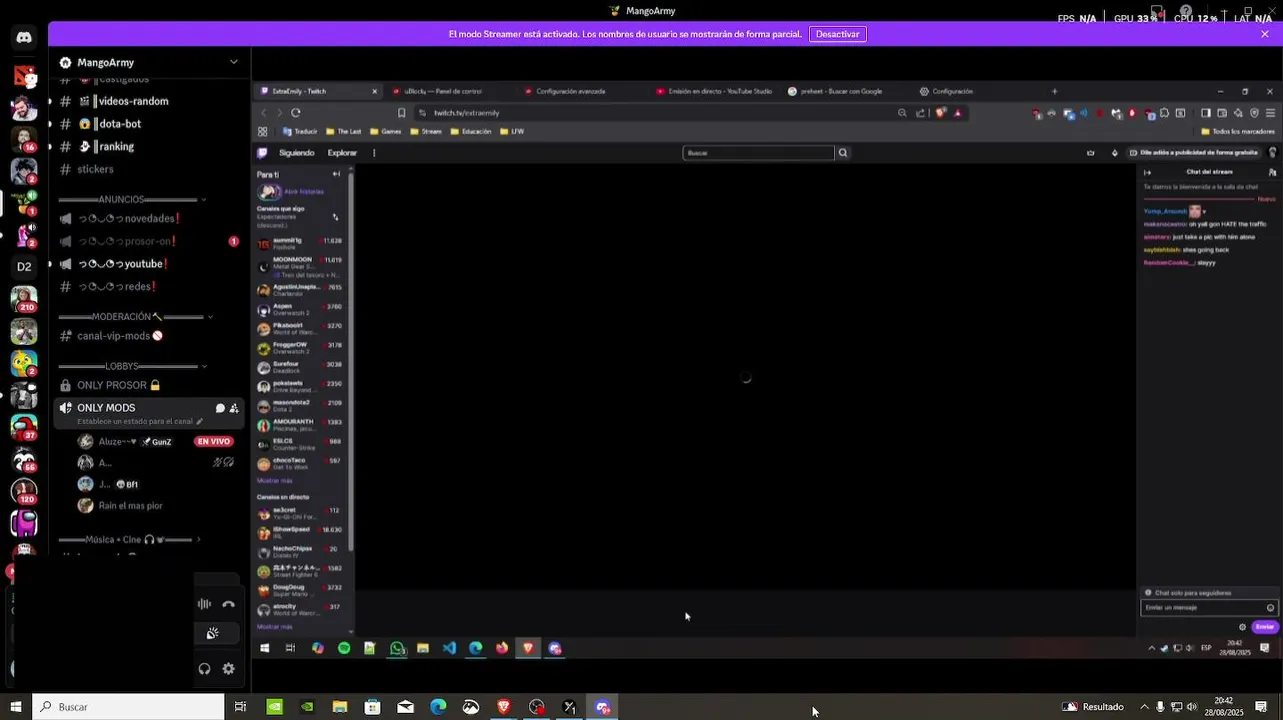Open the youtube announcement channel
The height and width of the screenshot is (720, 1283).
pos(148,264)
